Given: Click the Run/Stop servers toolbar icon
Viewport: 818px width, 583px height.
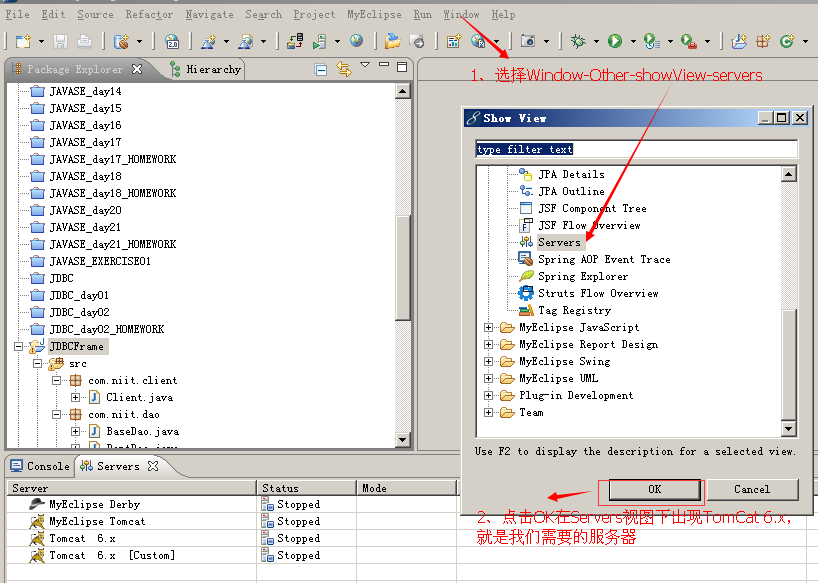Looking at the screenshot, I should pos(319,41).
